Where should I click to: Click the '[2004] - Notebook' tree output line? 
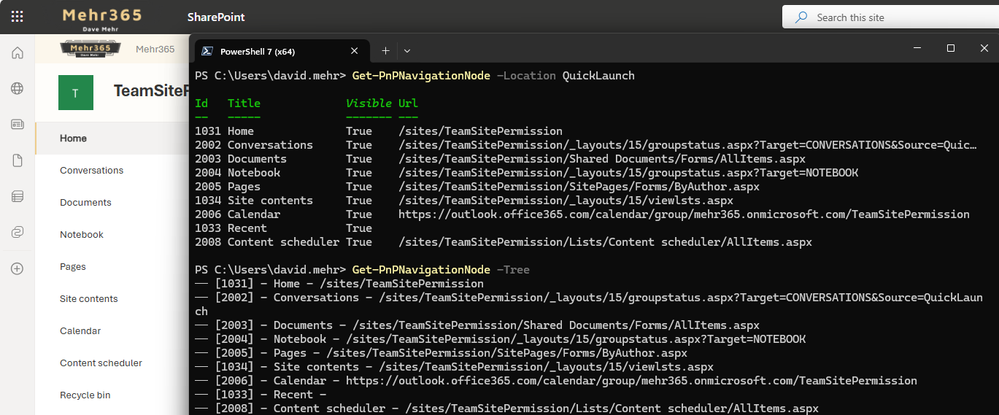(500, 339)
